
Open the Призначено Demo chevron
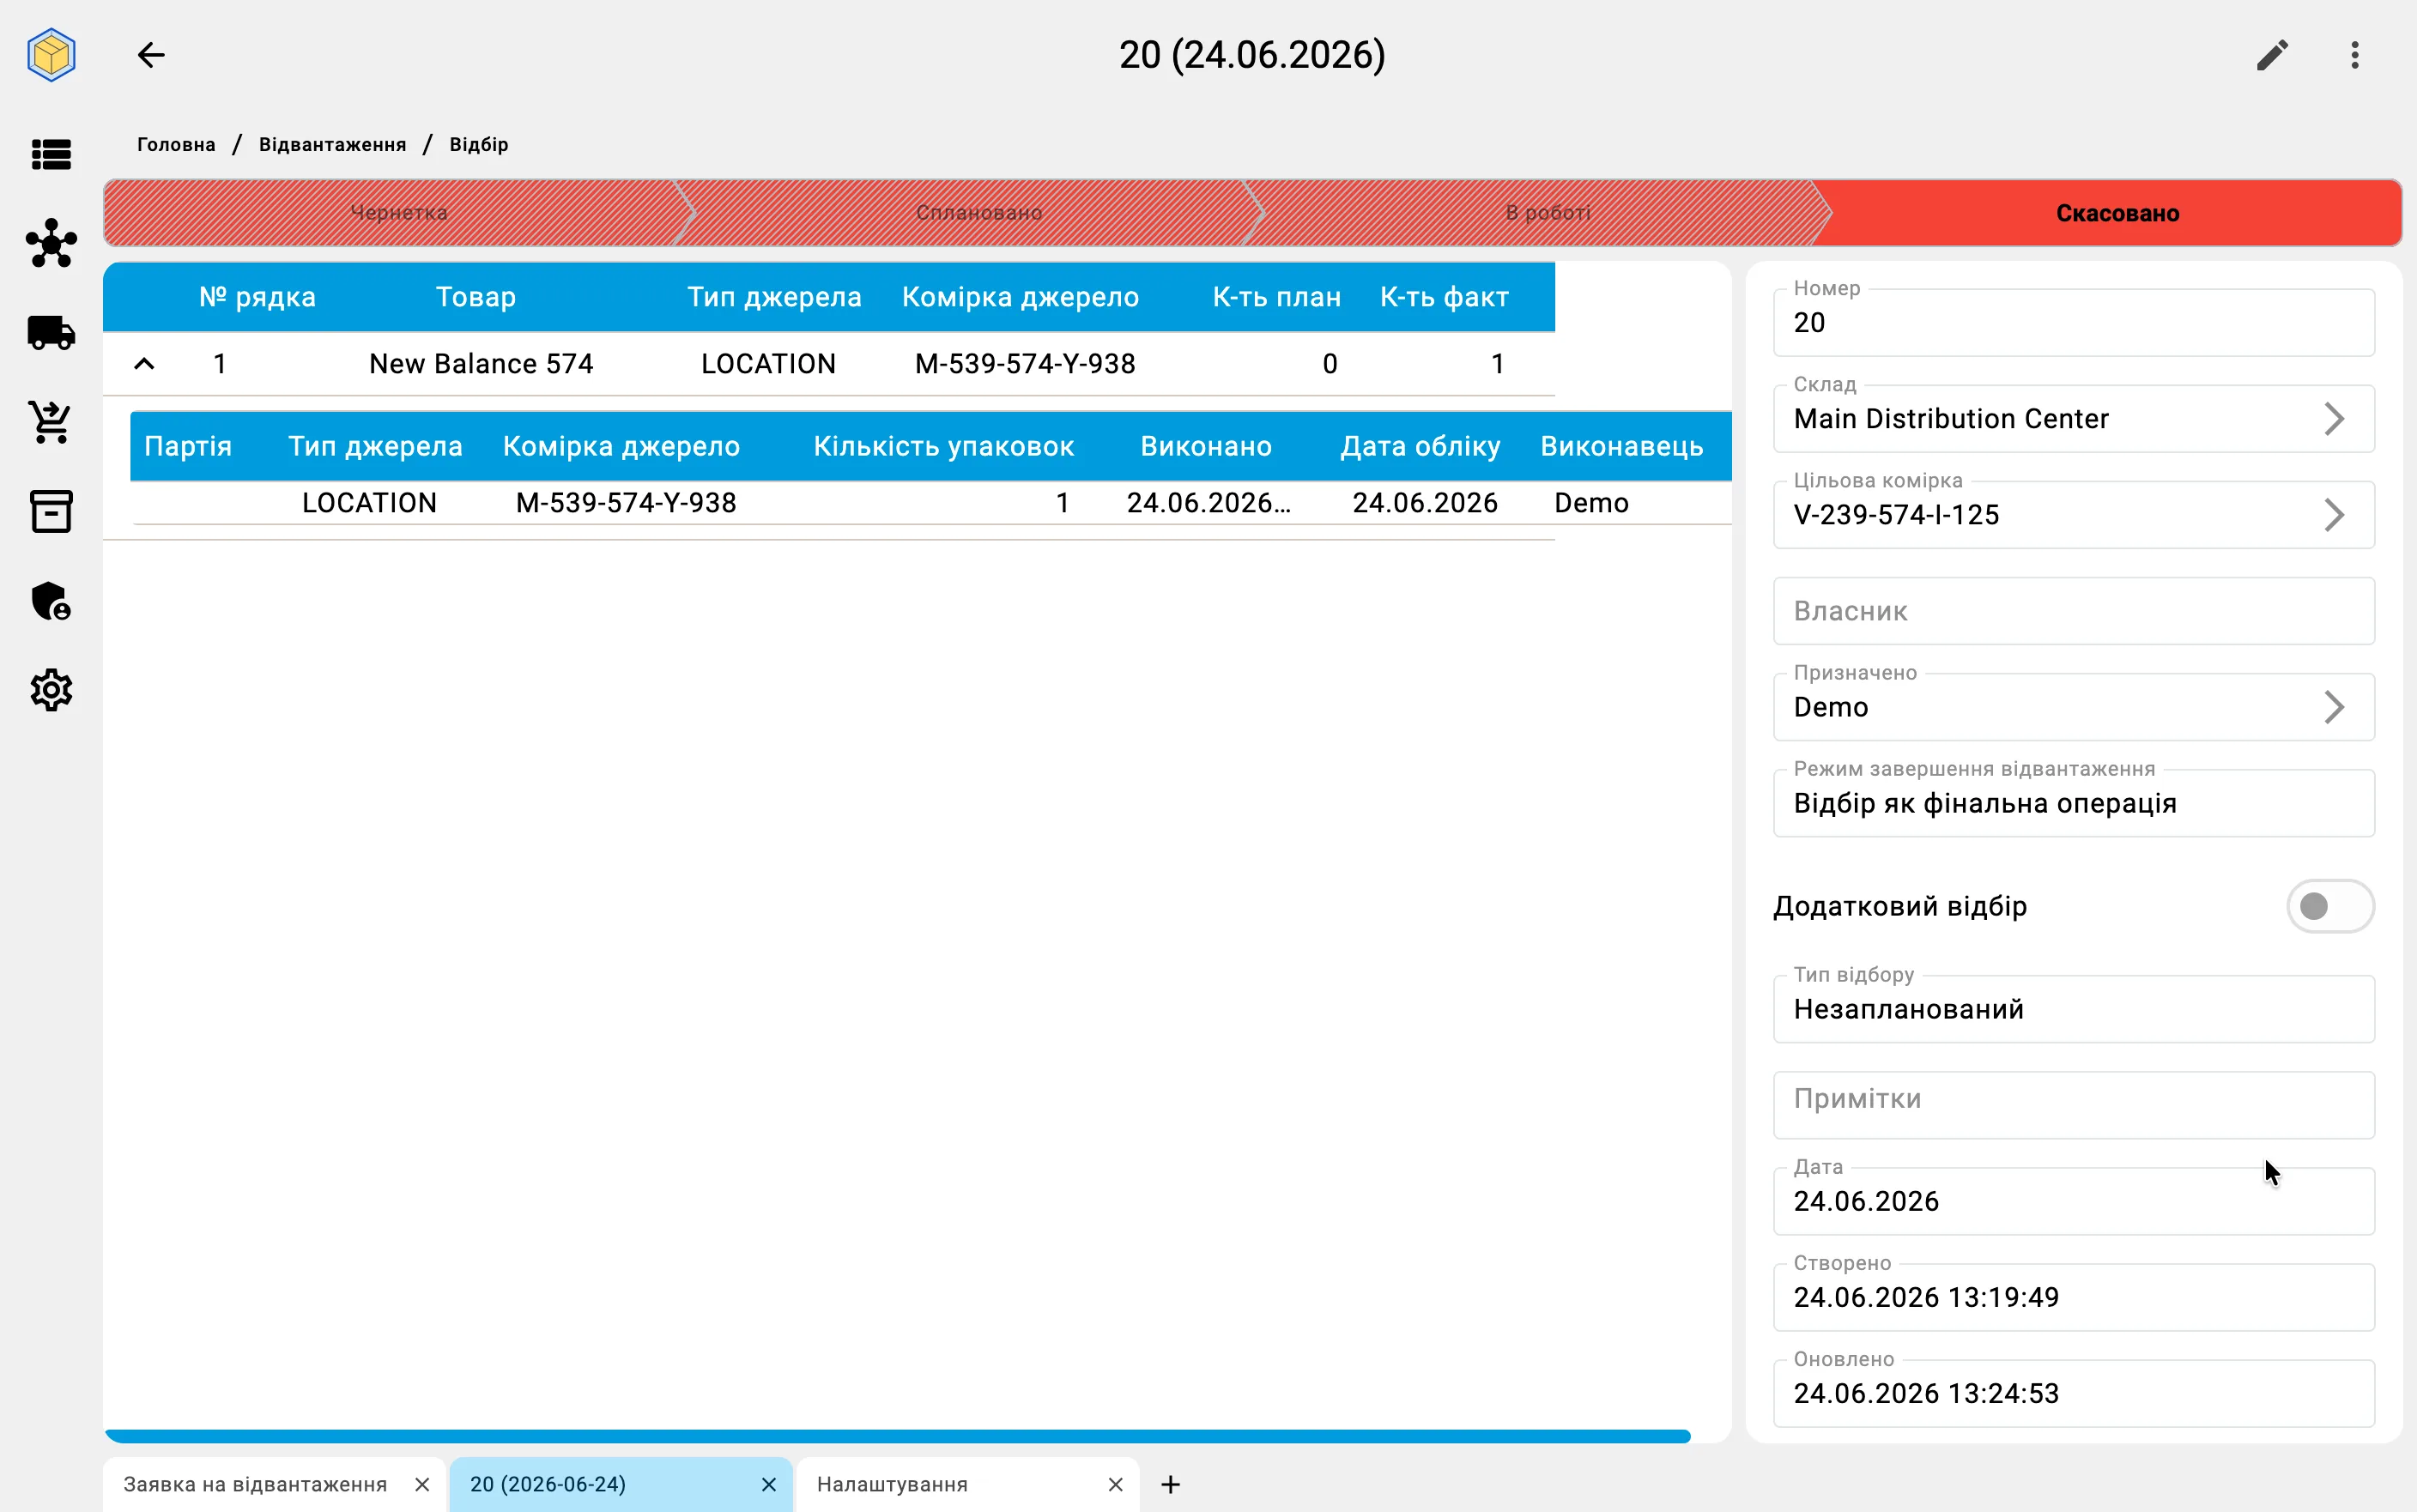point(2334,707)
